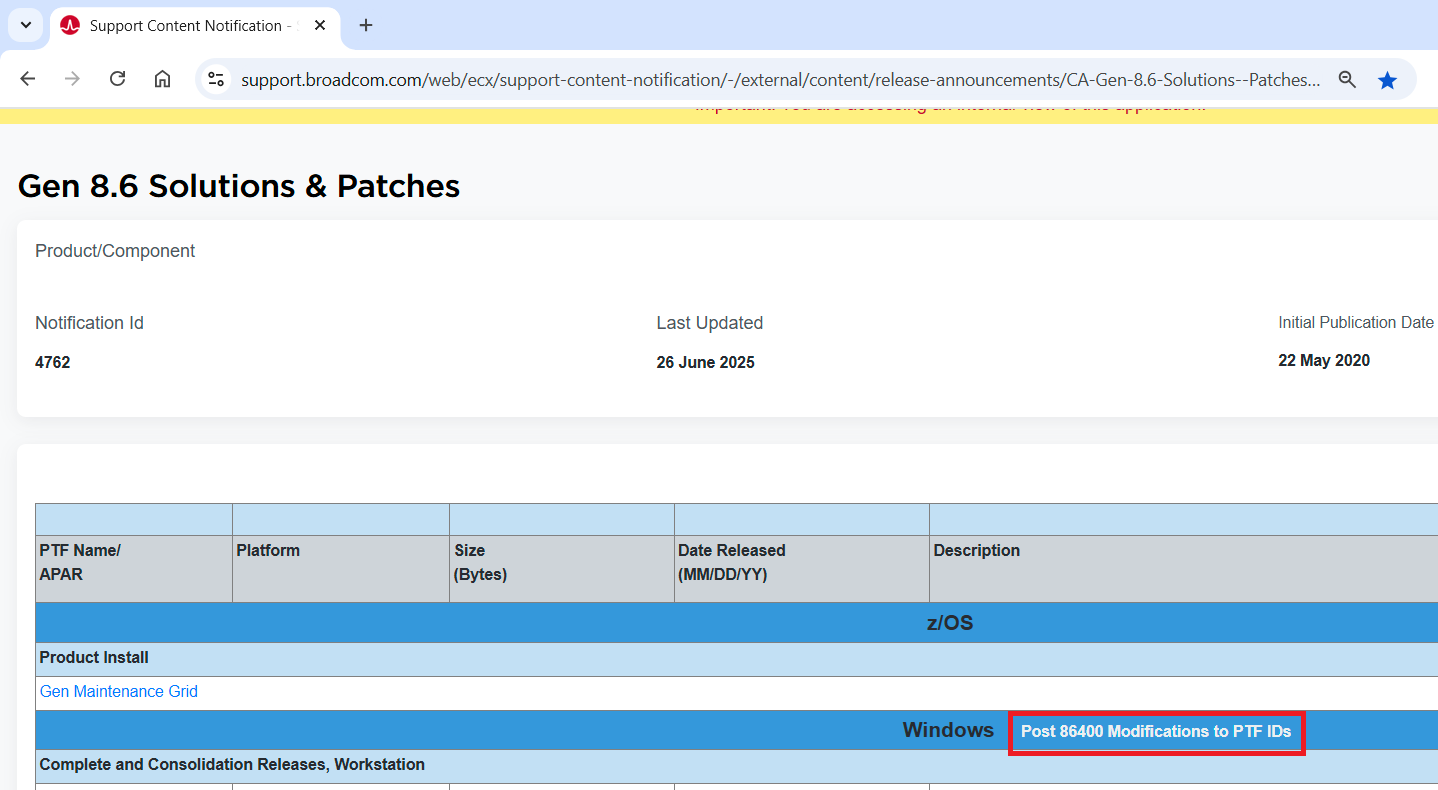Click the Initial Publication Date label
This screenshot has height=790, width=1438.
pyautogui.click(x=1356, y=322)
